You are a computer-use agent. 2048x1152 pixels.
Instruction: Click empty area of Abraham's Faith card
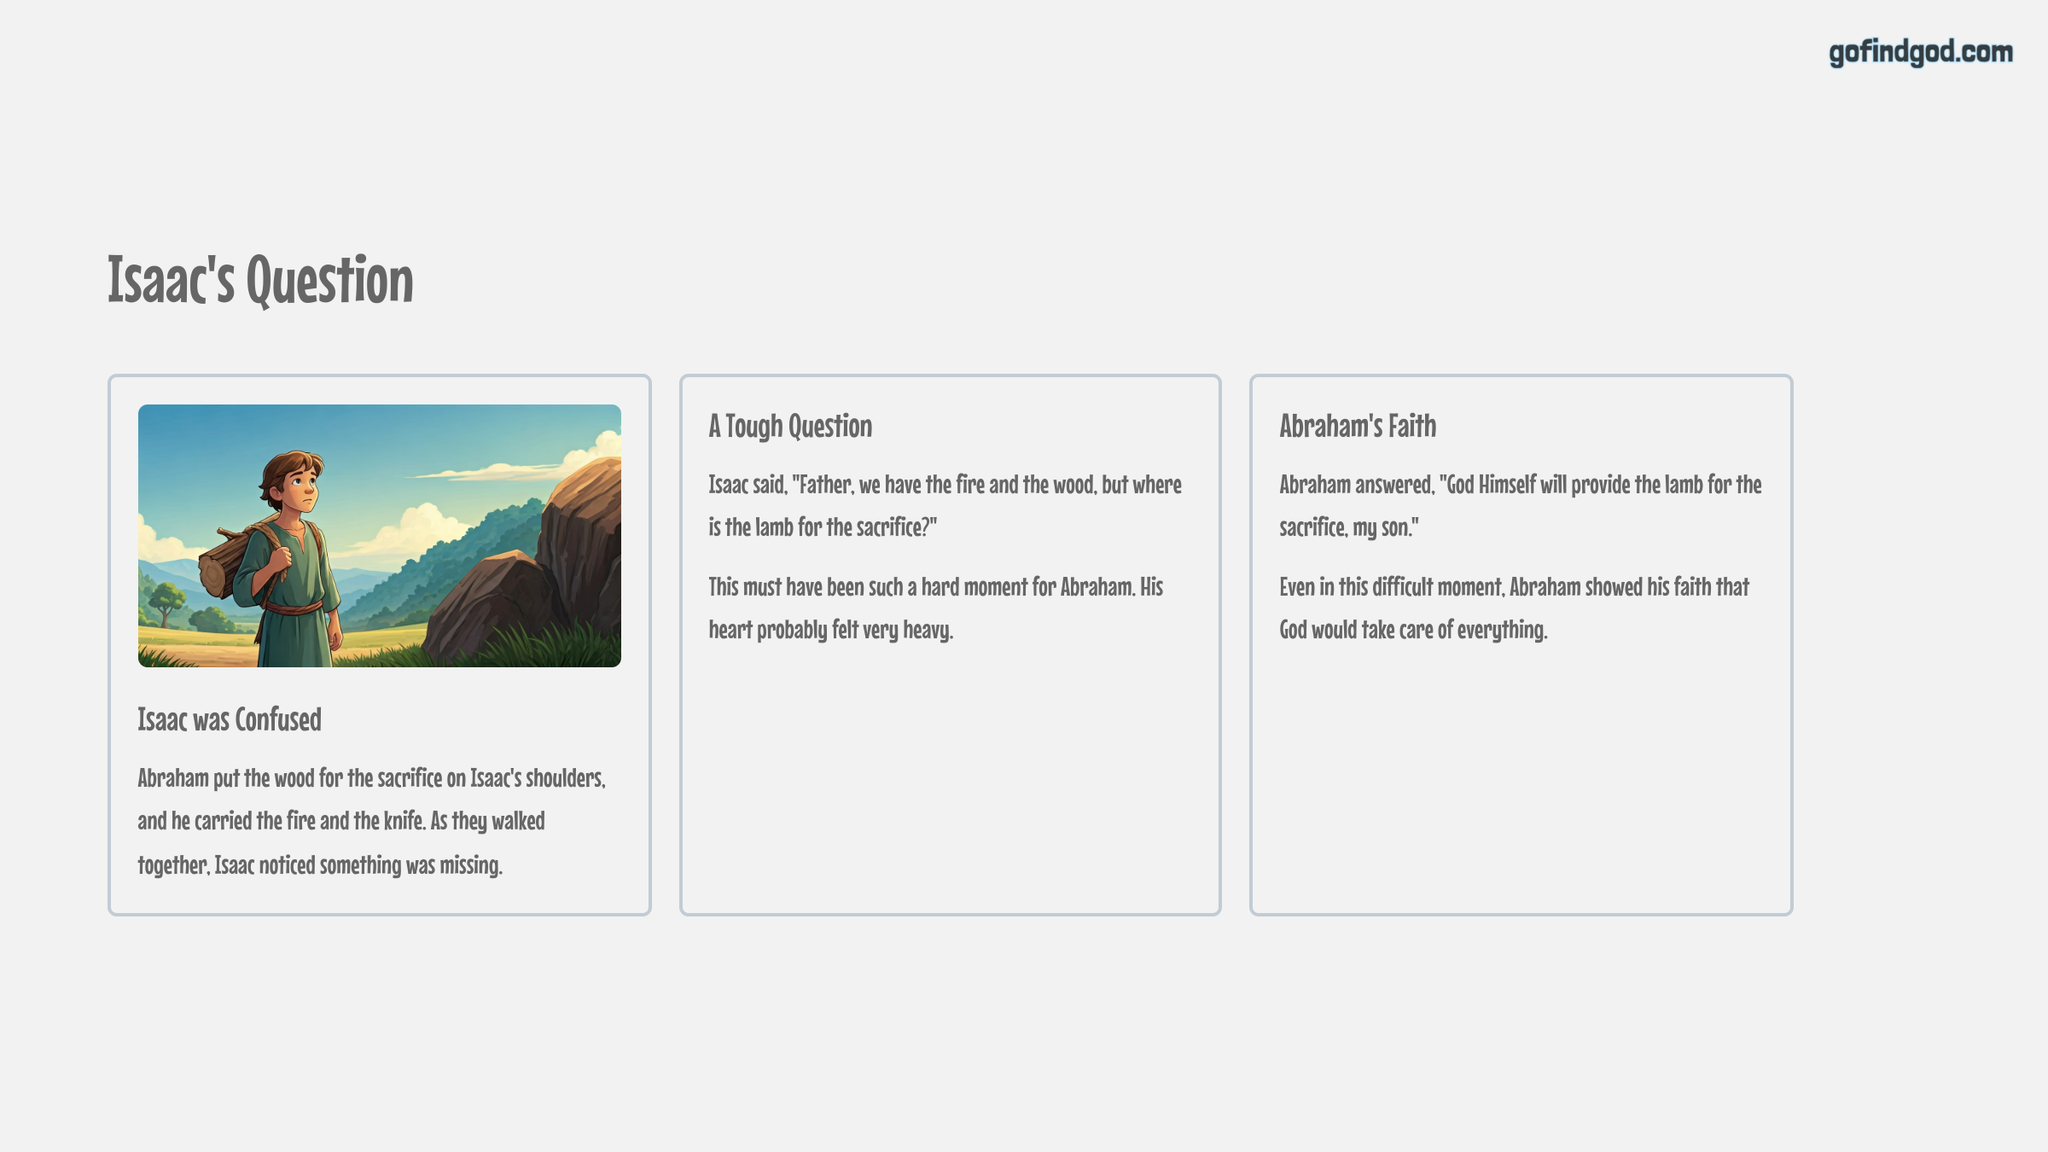pos(1520,780)
